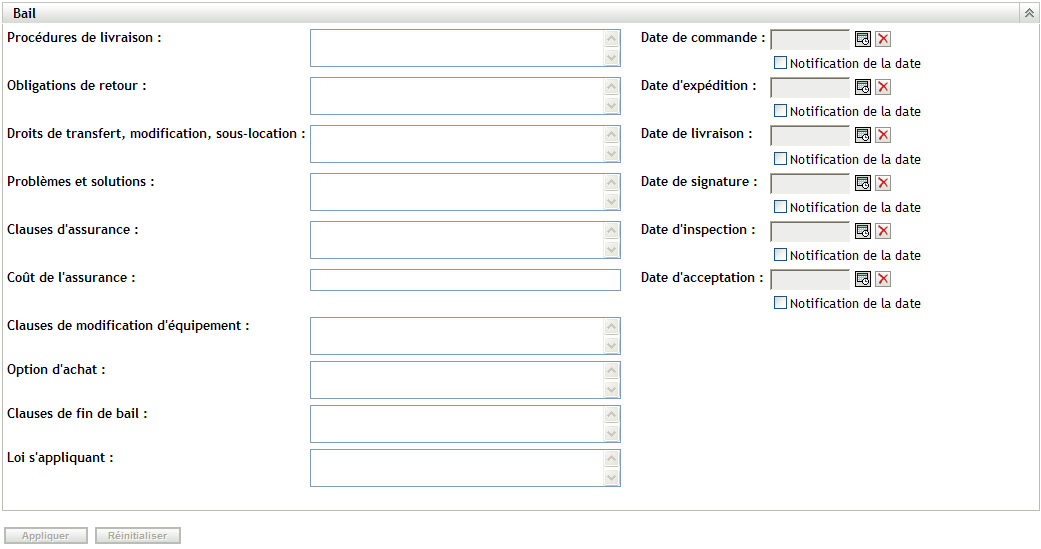
Task: Check notification box under Date d'acceptation
Action: coord(781,303)
